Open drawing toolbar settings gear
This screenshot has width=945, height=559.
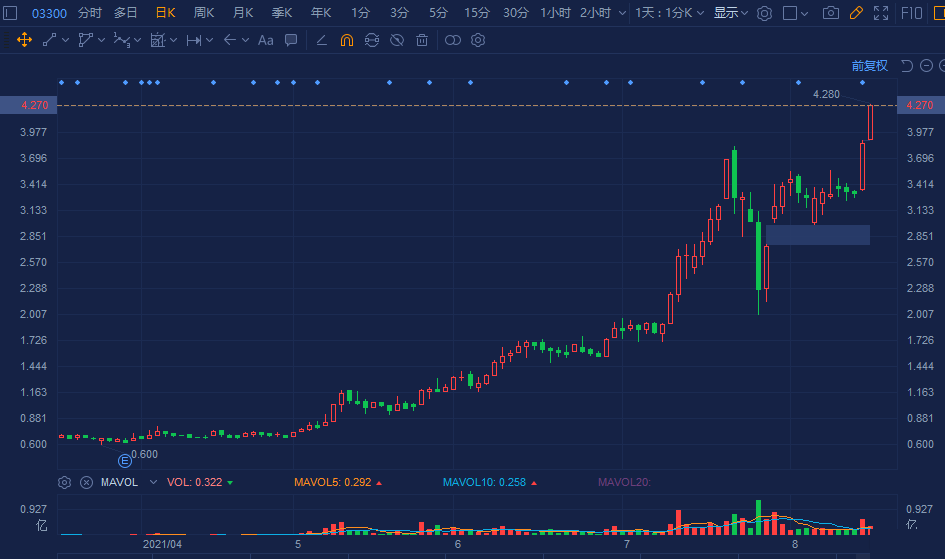coord(478,40)
